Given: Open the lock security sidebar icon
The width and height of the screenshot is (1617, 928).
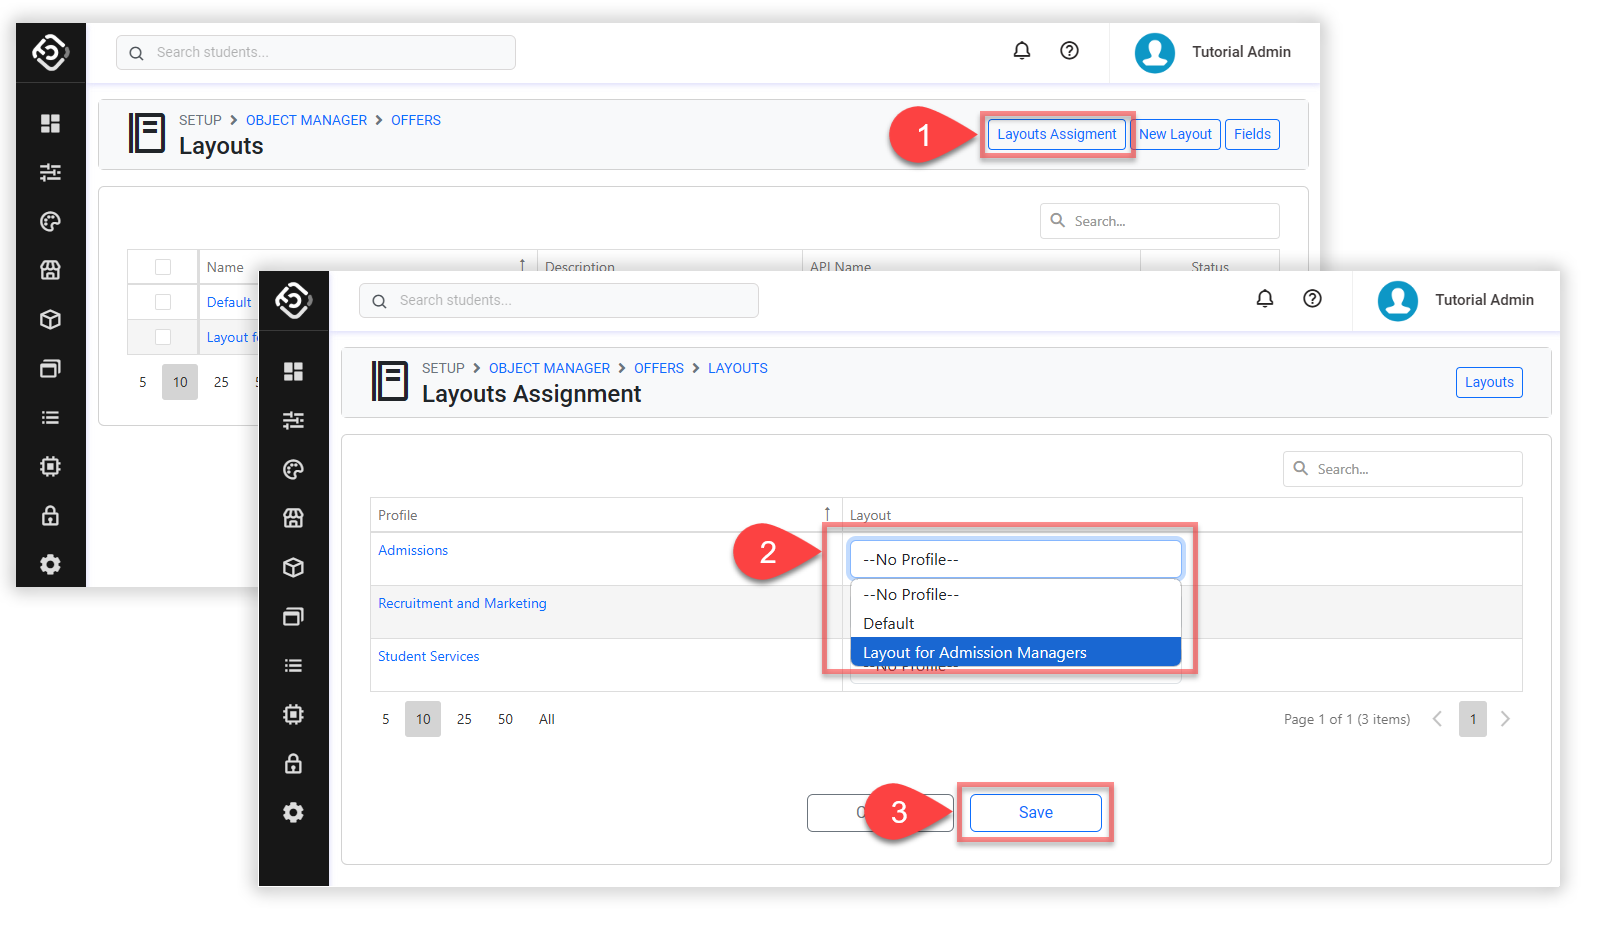Looking at the screenshot, I should point(293,764).
